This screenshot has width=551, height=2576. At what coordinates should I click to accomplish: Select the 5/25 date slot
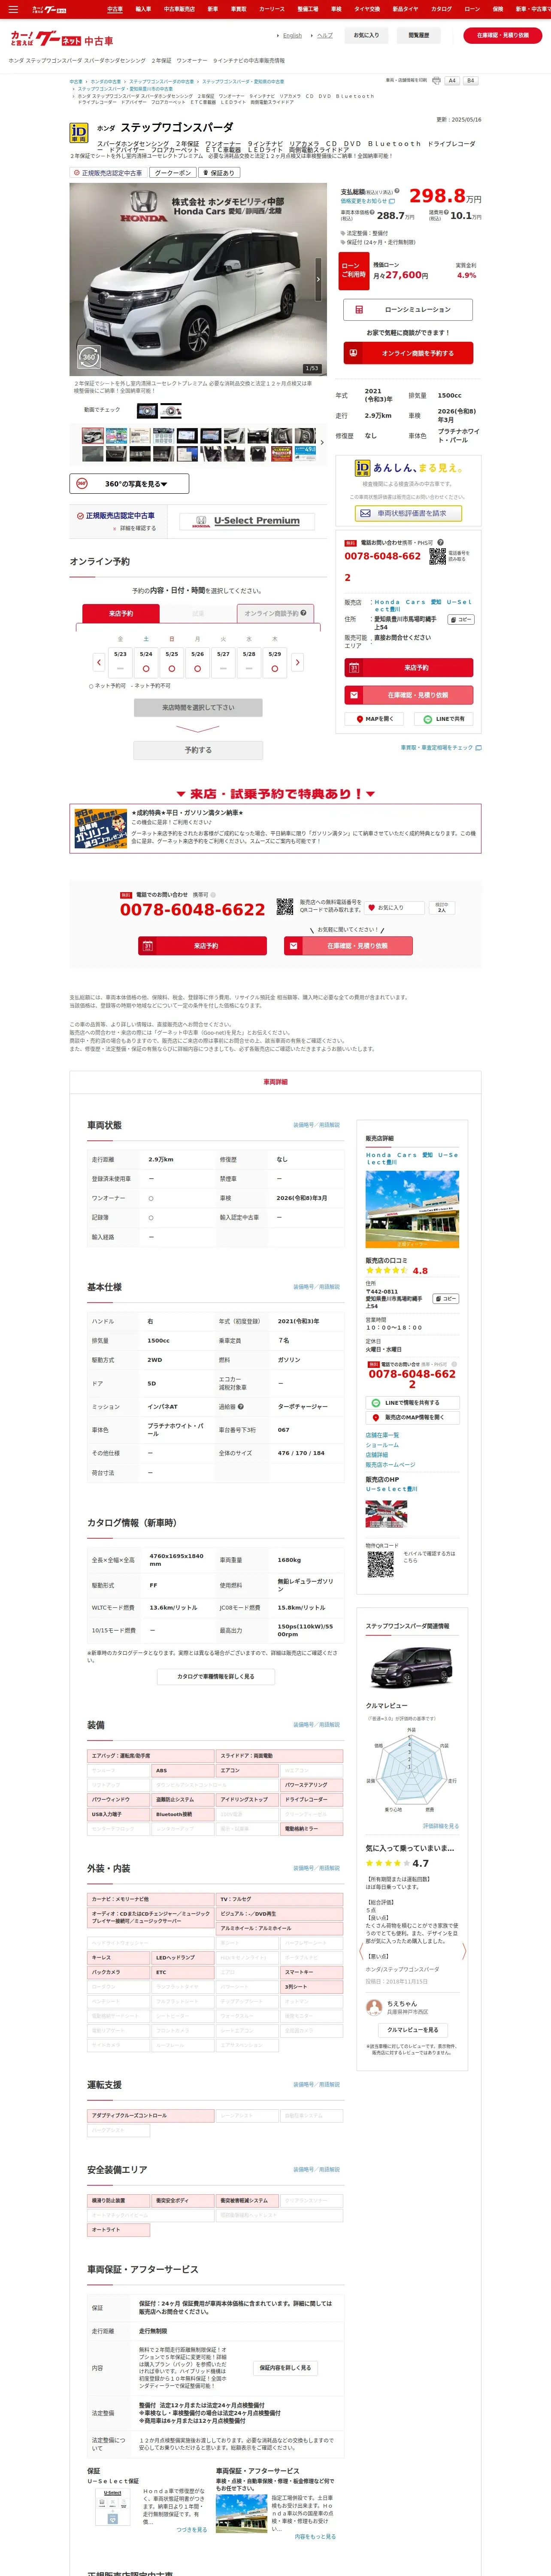point(172,662)
